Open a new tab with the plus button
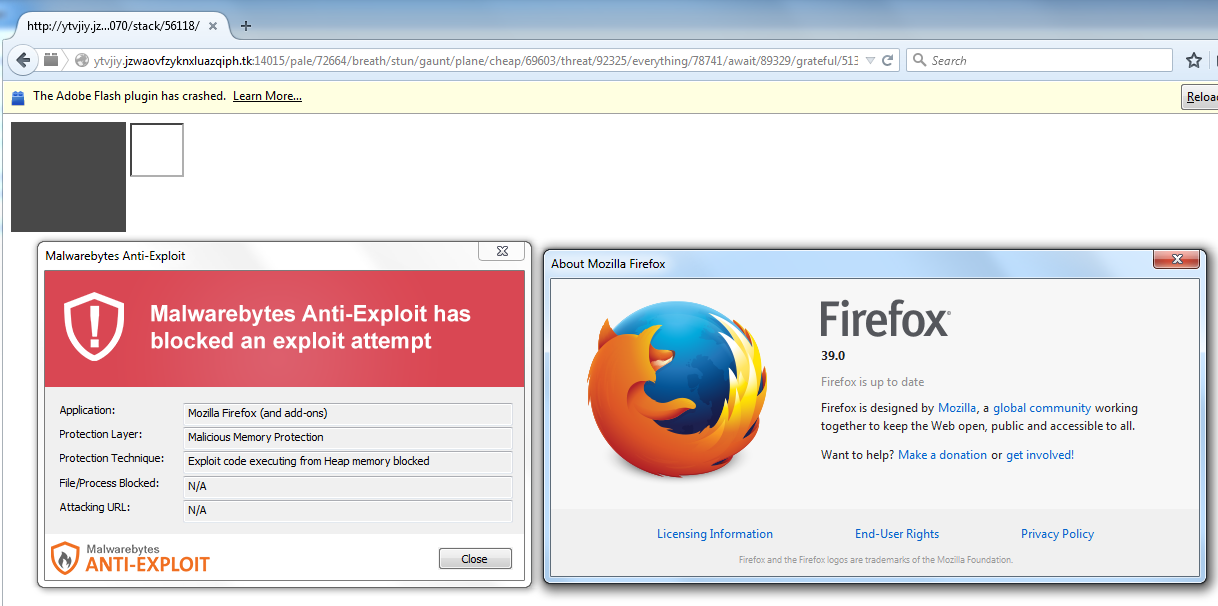Image resolution: width=1218 pixels, height=606 pixels. tap(246, 25)
